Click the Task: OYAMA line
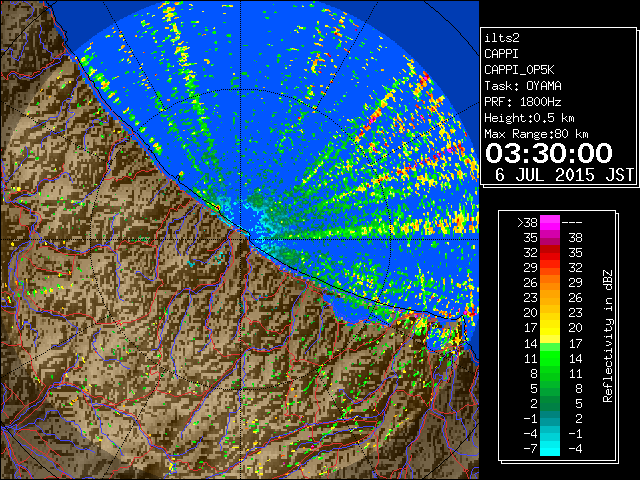The image size is (640, 480). click(x=523, y=86)
